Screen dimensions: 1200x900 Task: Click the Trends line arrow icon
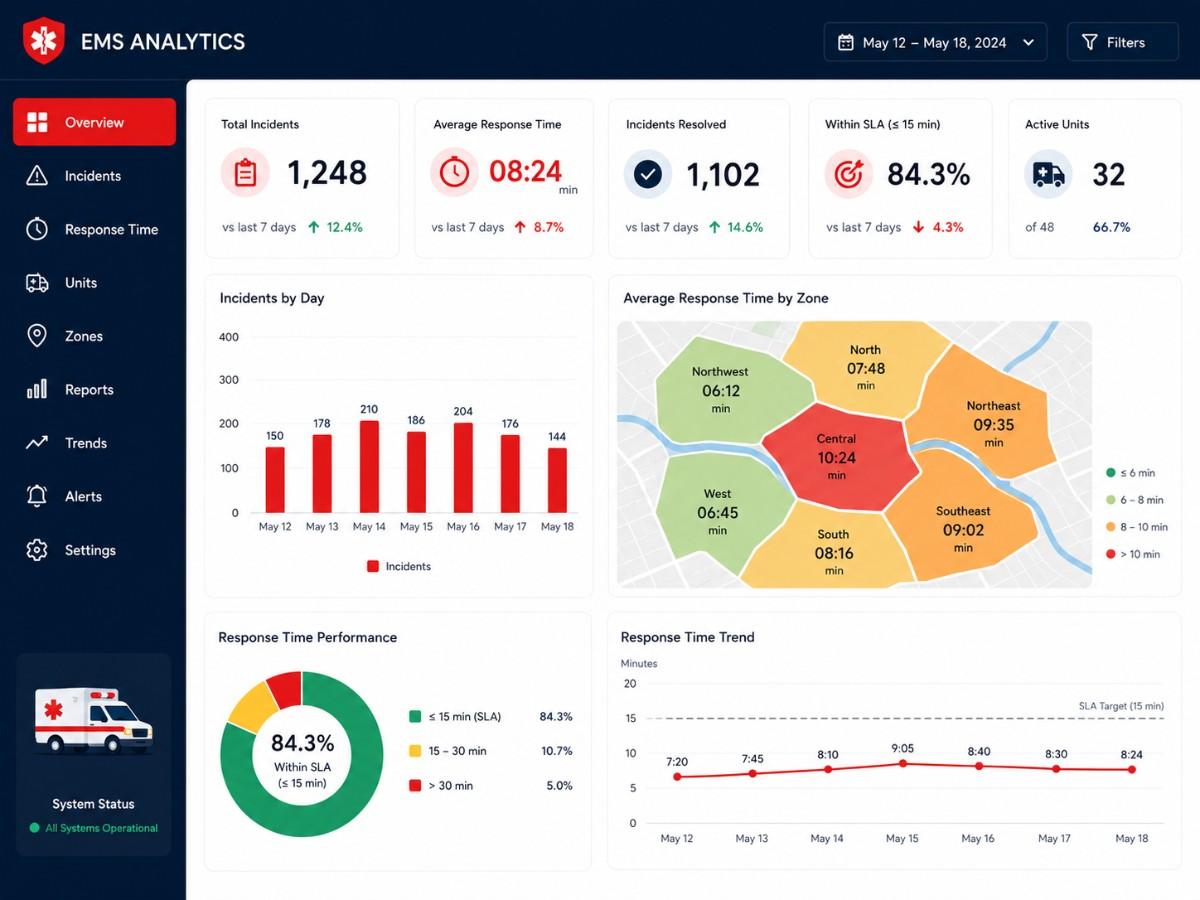point(37,442)
